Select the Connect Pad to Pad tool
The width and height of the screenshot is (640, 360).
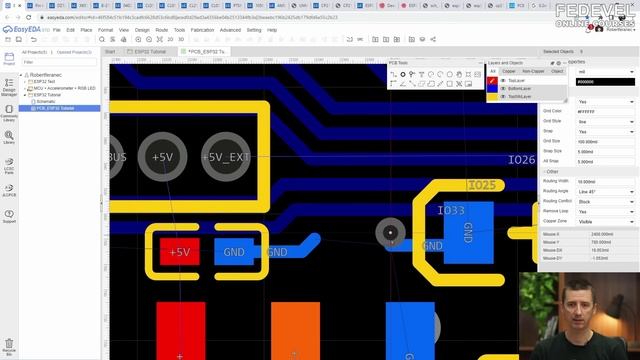click(x=412, y=84)
